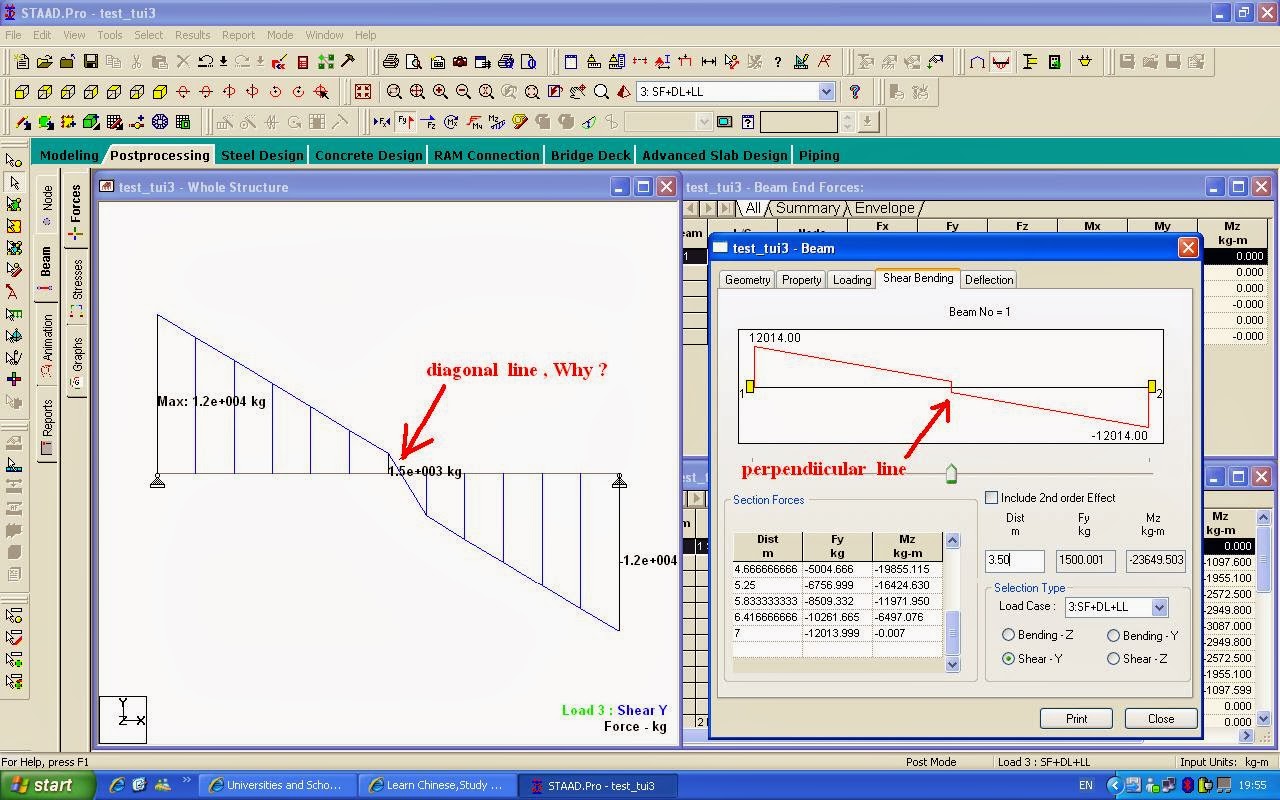Select the Stresses sub-page tab
Viewport: 1280px width, 800px height.
click(x=77, y=286)
